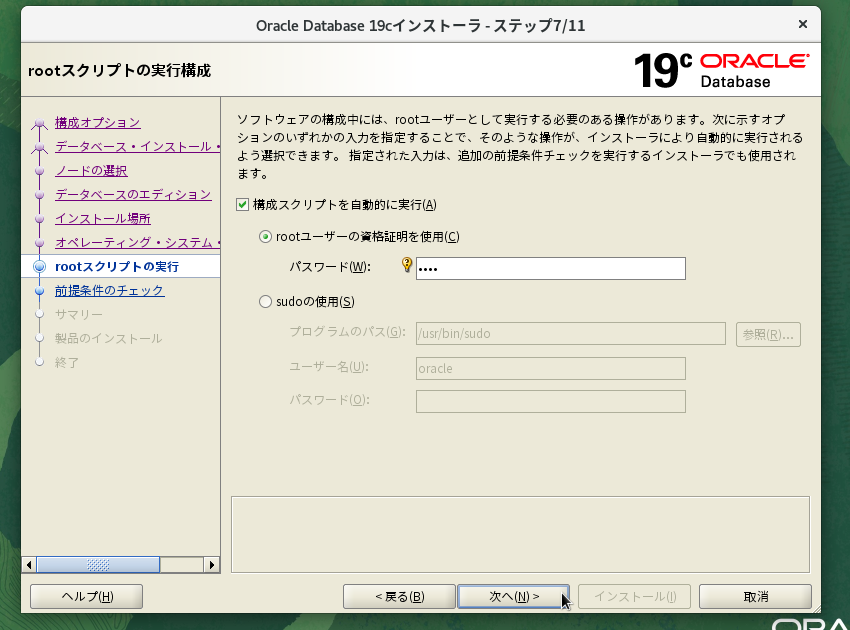The width and height of the screenshot is (850, 630).
Task: Click the インストール(I) button
Action: 634,596
